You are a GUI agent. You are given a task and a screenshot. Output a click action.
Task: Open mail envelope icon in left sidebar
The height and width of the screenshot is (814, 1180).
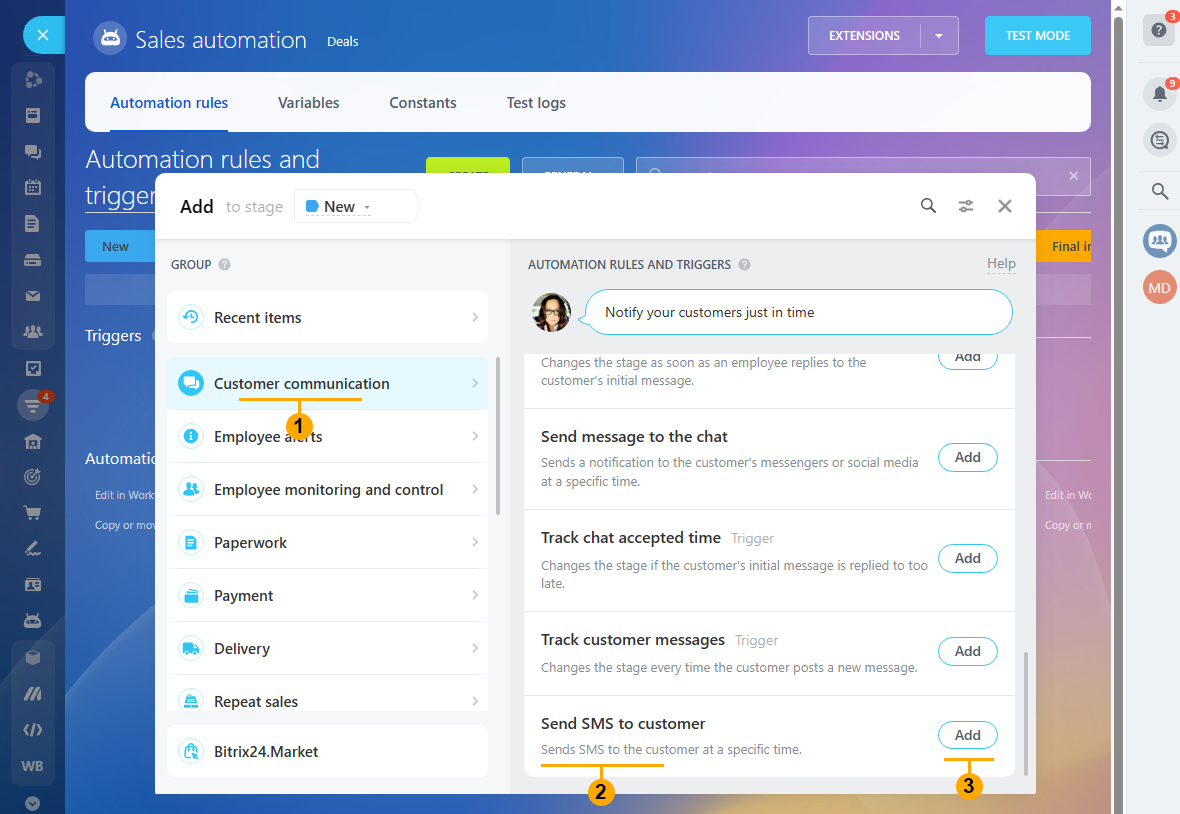coord(32,296)
